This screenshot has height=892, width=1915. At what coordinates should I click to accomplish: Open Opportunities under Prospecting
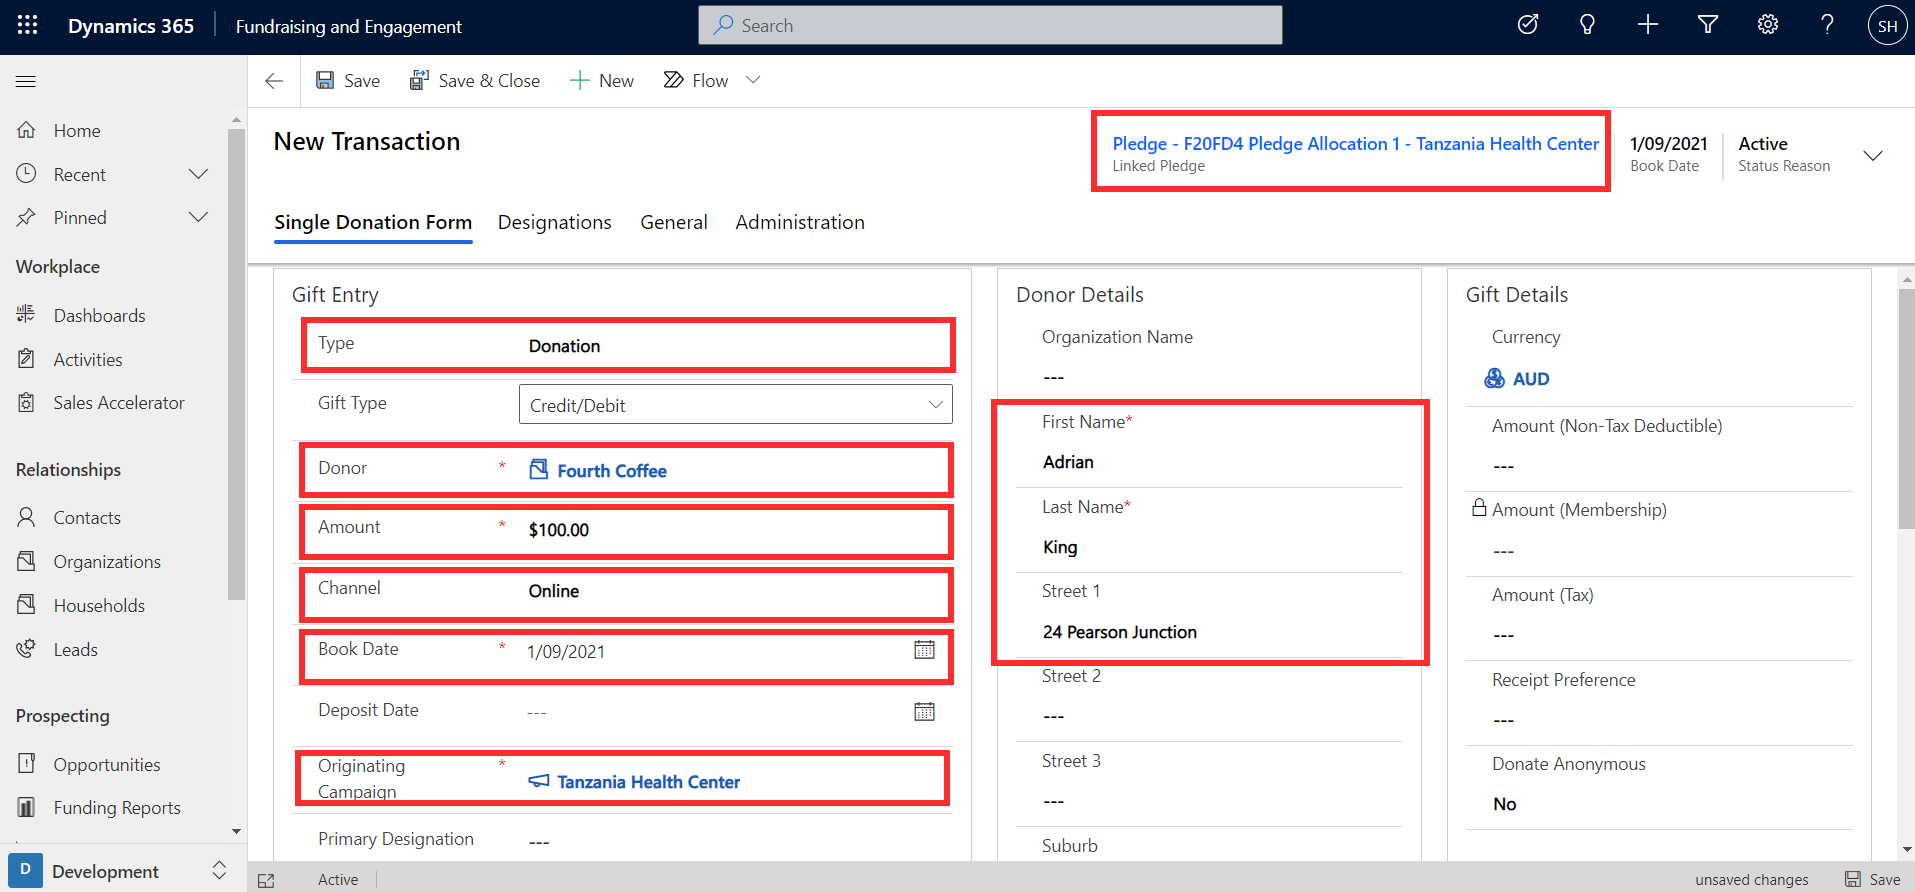[x=107, y=765]
